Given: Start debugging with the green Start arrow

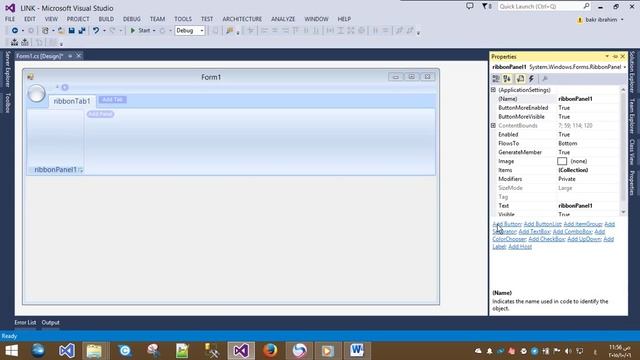Looking at the screenshot, I should [133, 31].
